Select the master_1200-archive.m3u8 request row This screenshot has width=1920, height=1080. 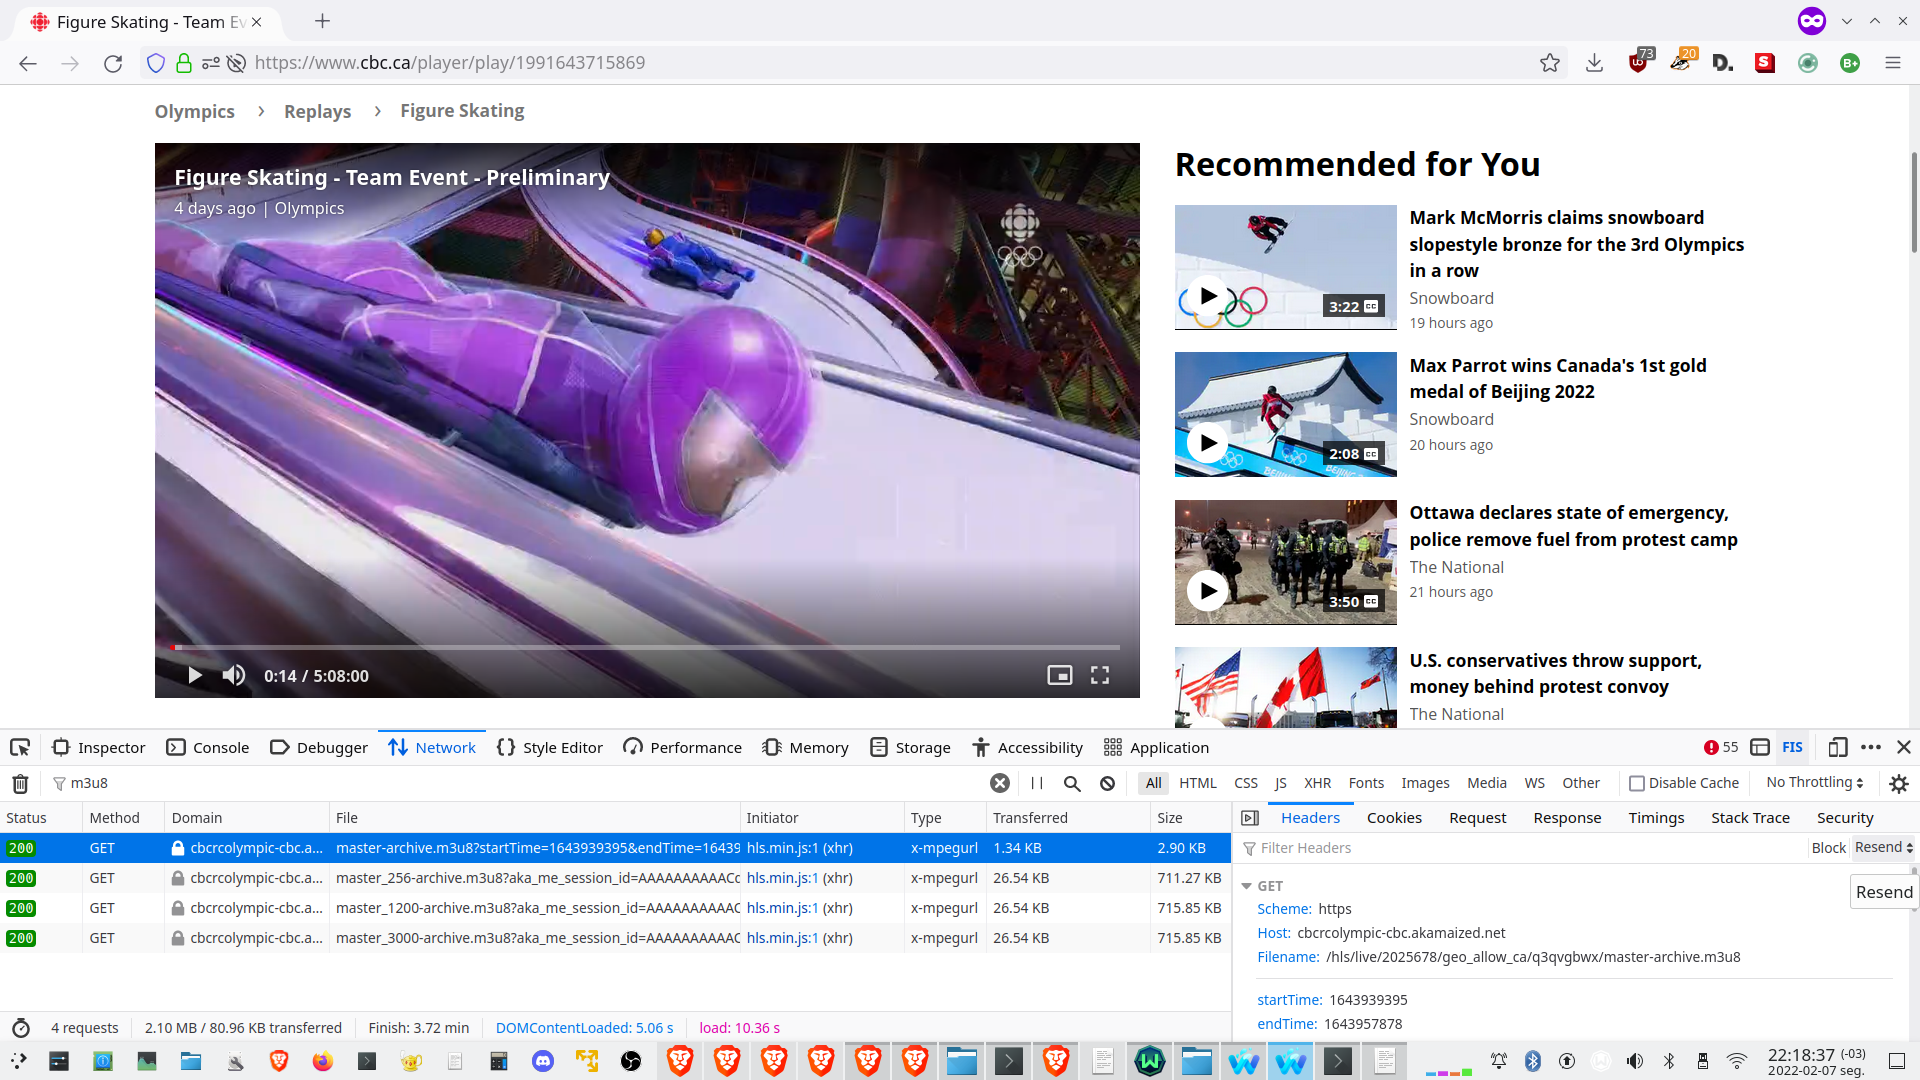[615, 909]
